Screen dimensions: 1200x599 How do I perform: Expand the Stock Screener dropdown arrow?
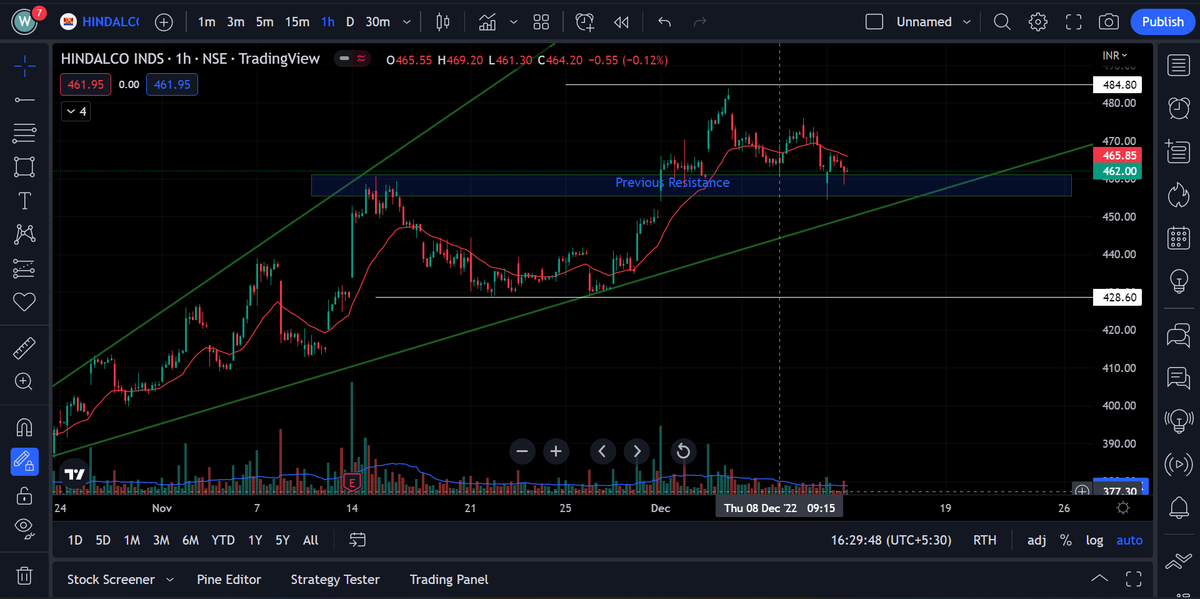click(170, 579)
